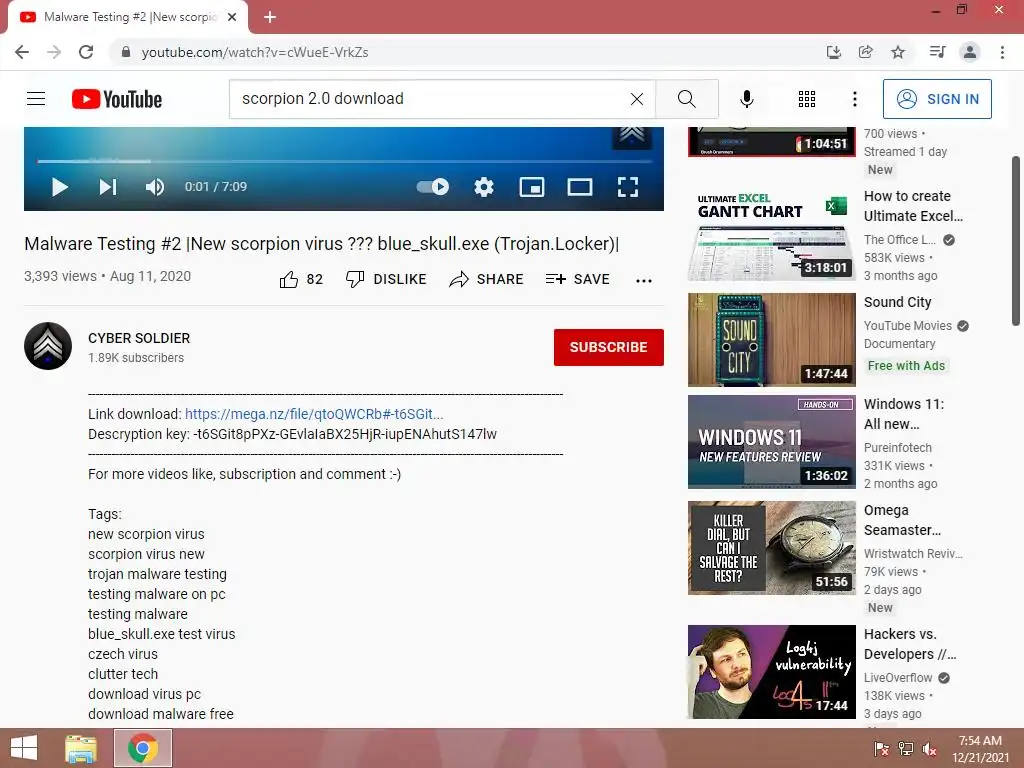Like the video with thumbs up
The image size is (1024, 768).
tap(301, 280)
